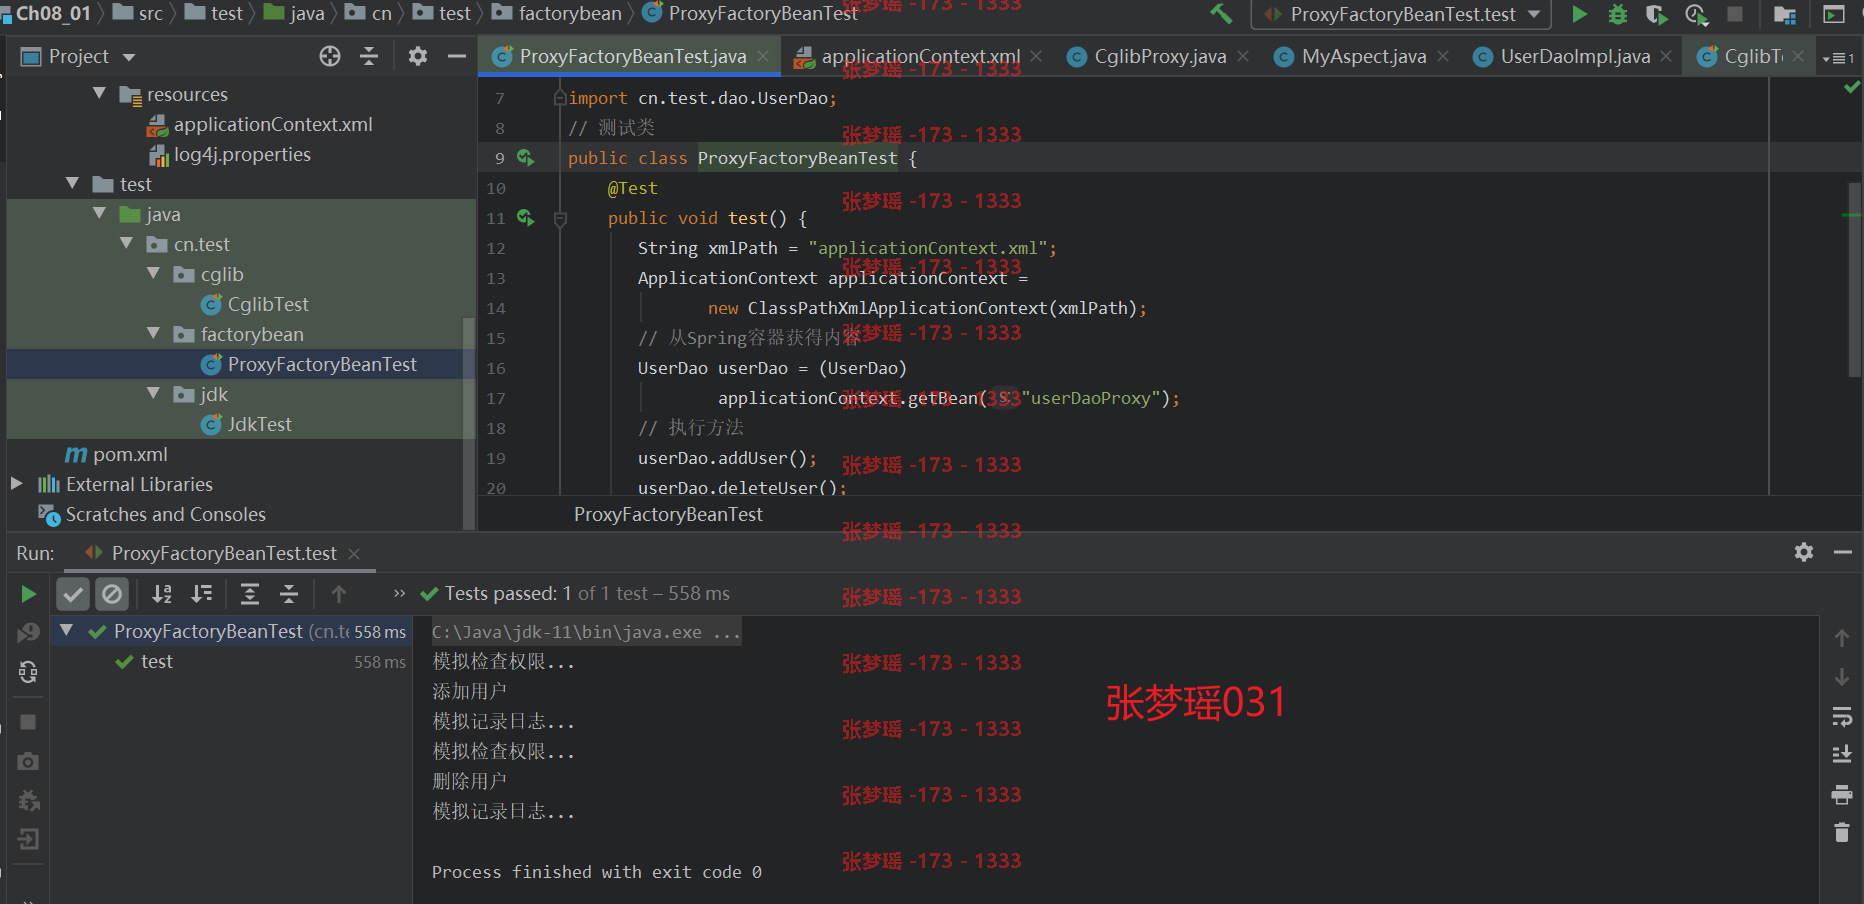This screenshot has width=1864, height=904.
Task: Open Project Structure dialog icon
Action: coord(1785,14)
